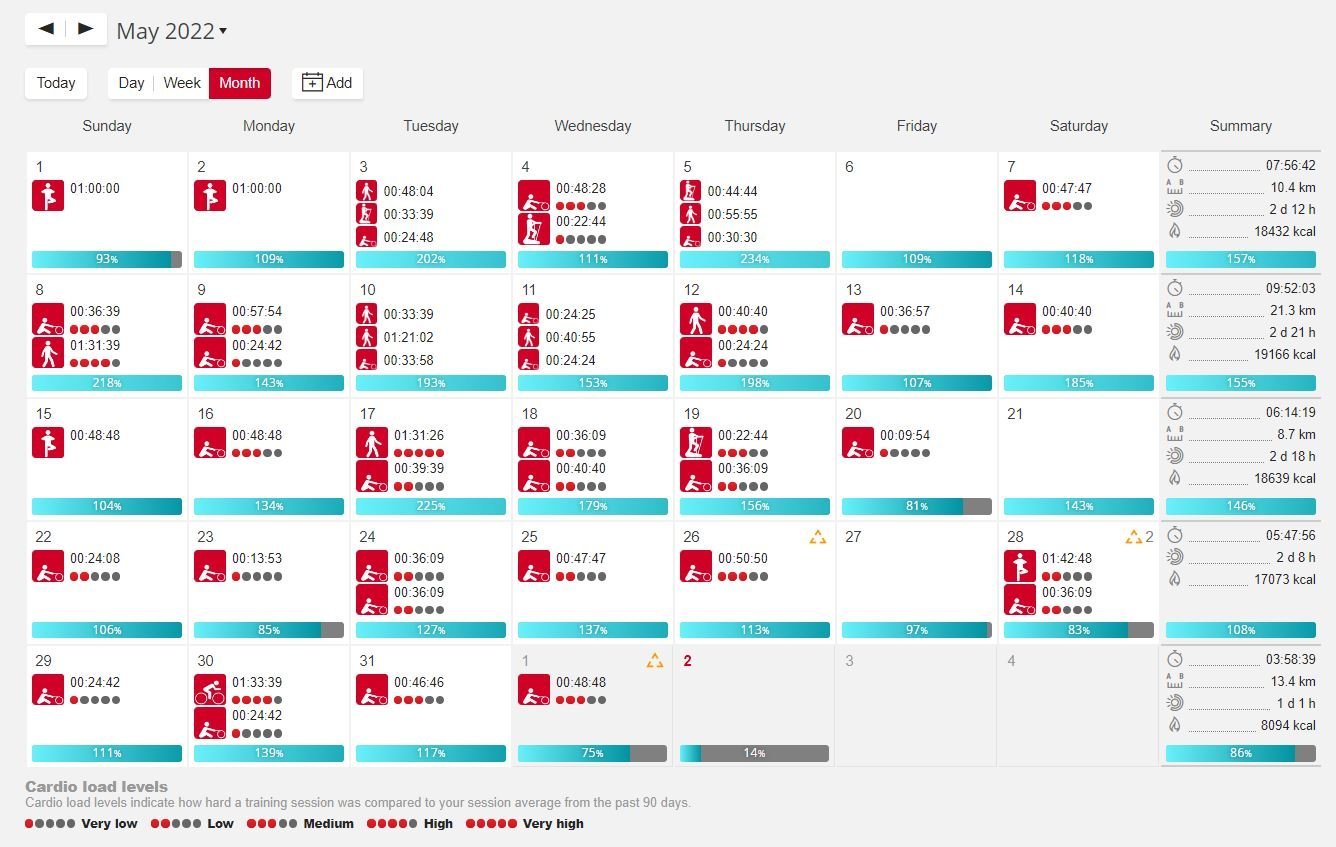
Task: Open the 01:31:26 walking session on May 17
Action: [x=372, y=443]
